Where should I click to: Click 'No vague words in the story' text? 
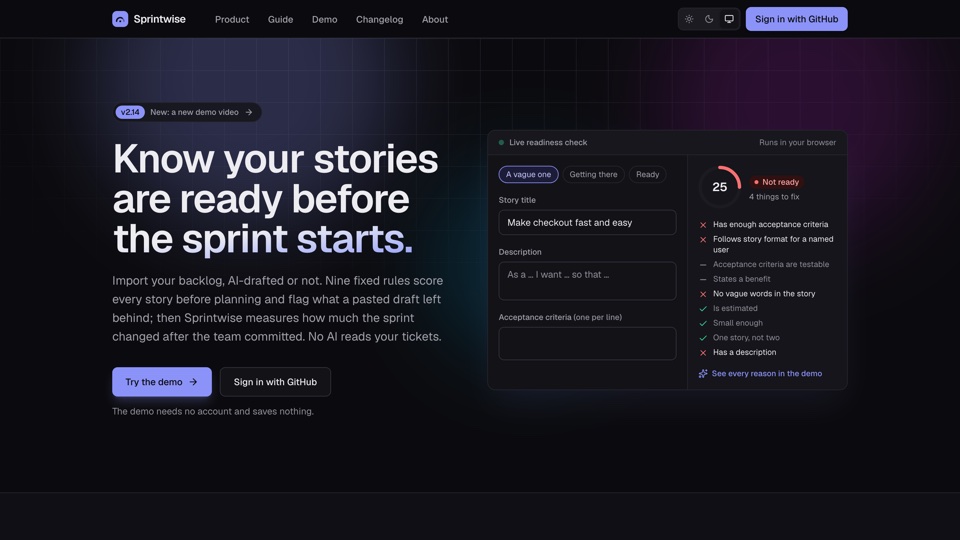point(764,294)
